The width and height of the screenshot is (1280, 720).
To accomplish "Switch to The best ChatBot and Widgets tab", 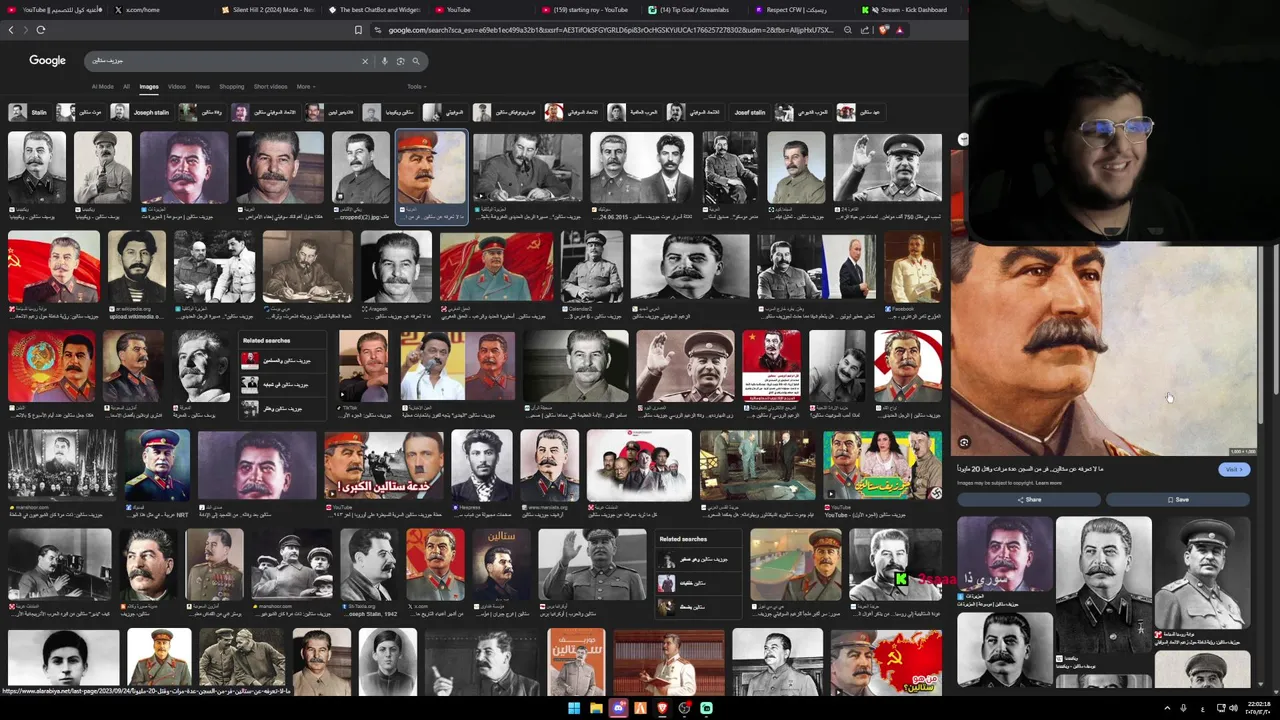I will pos(373,9).
